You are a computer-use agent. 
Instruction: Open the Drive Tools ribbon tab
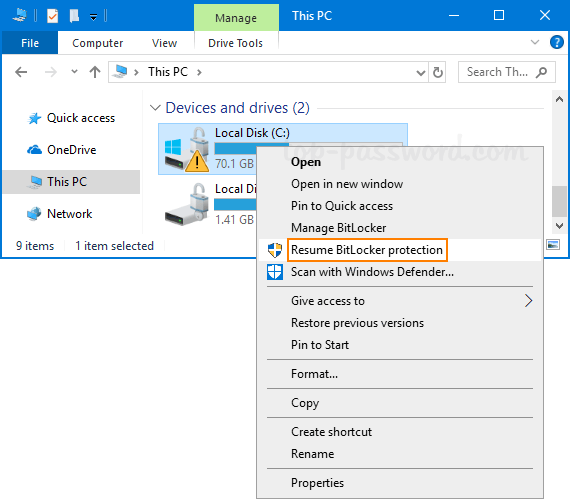coord(236,43)
